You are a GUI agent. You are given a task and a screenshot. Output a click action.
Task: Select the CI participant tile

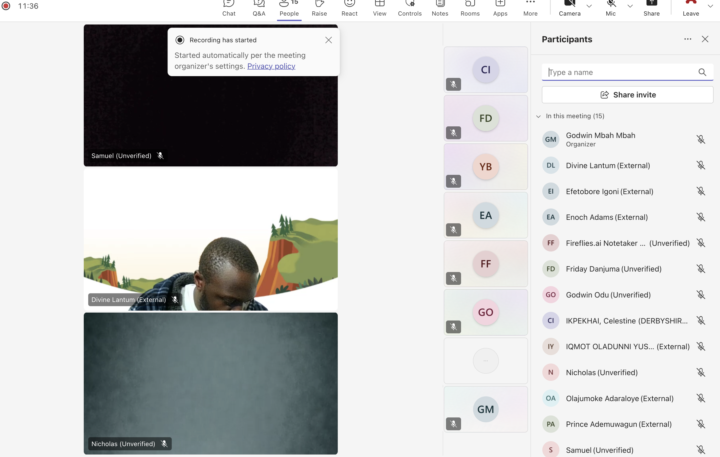click(486, 70)
